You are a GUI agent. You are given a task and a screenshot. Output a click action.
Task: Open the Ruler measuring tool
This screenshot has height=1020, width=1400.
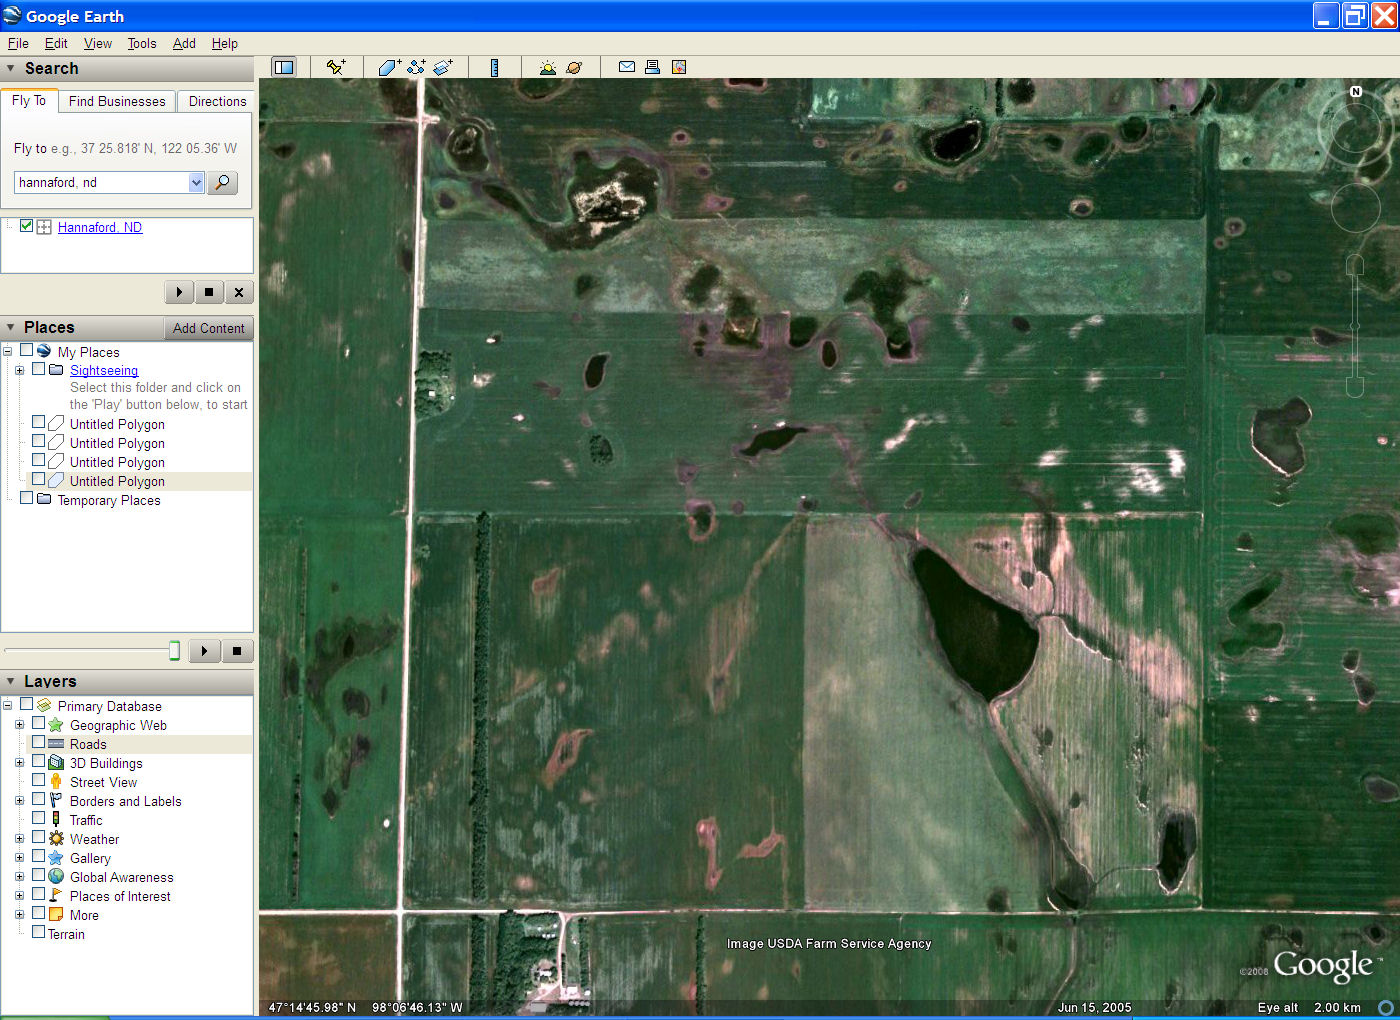point(494,67)
